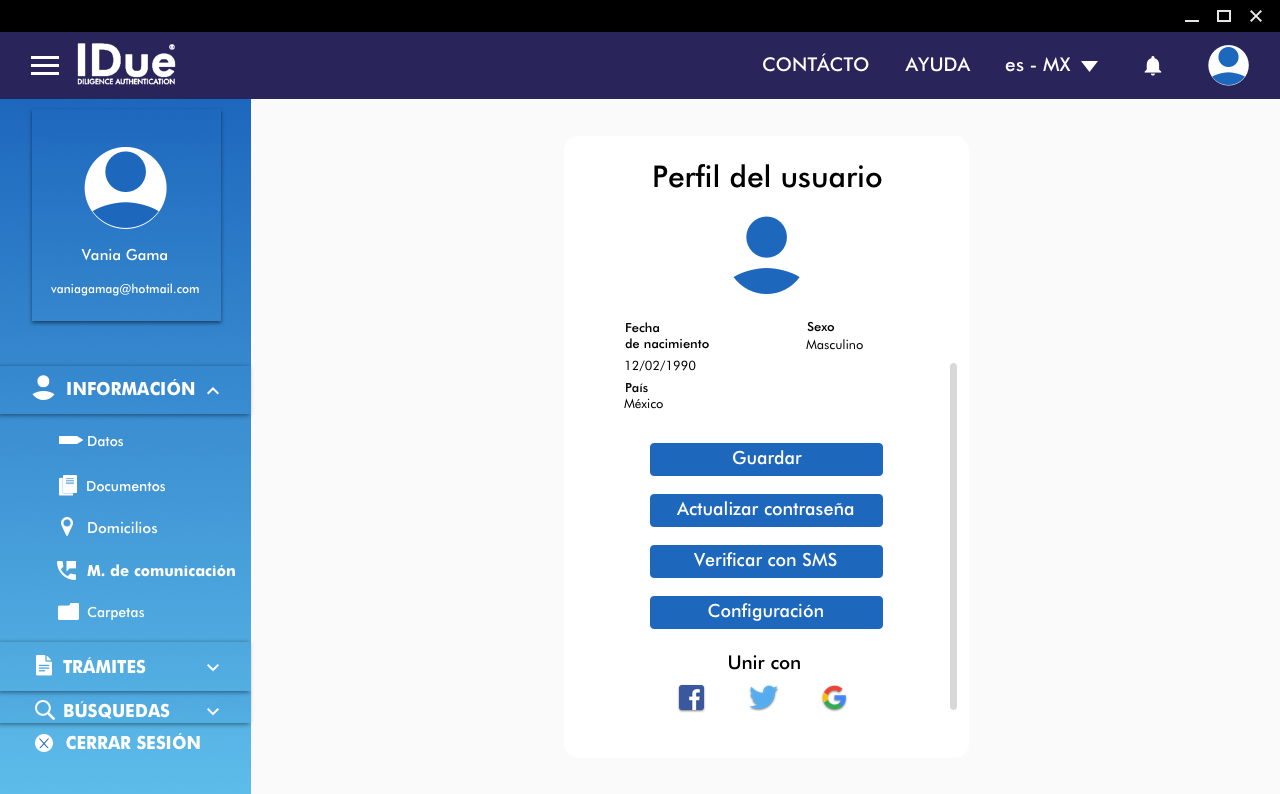1280x794 pixels.
Task: Open the Ayuda menu item
Action: point(937,65)
